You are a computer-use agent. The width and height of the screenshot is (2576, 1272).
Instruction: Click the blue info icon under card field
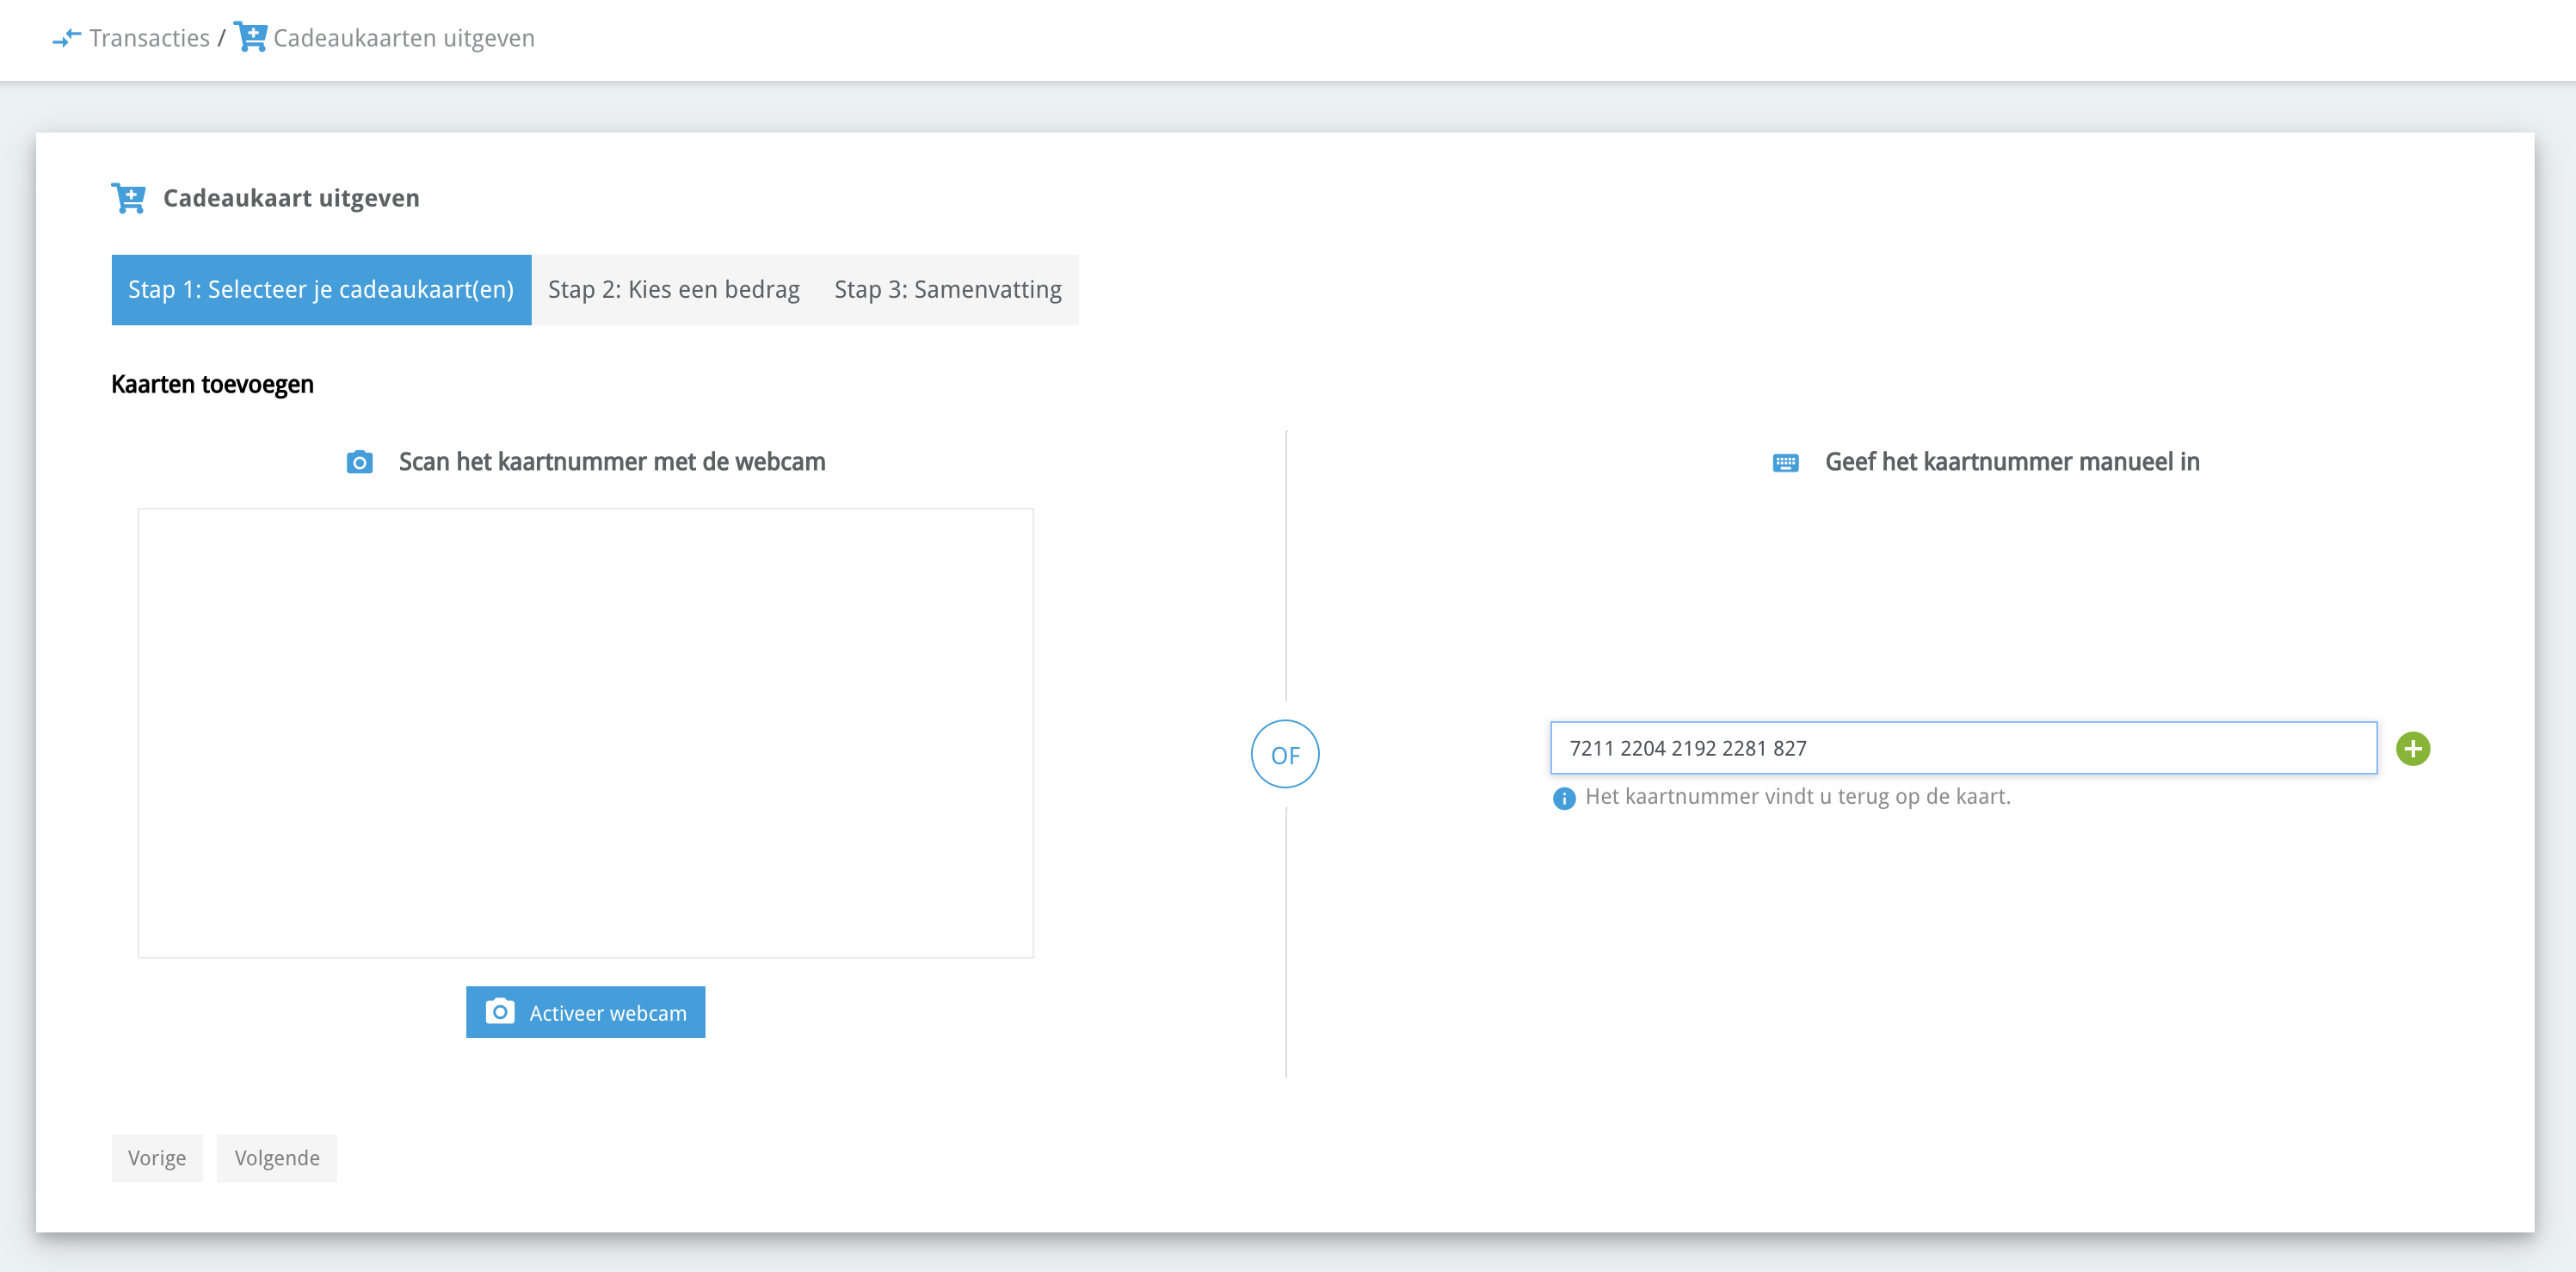click(1564, 798)
